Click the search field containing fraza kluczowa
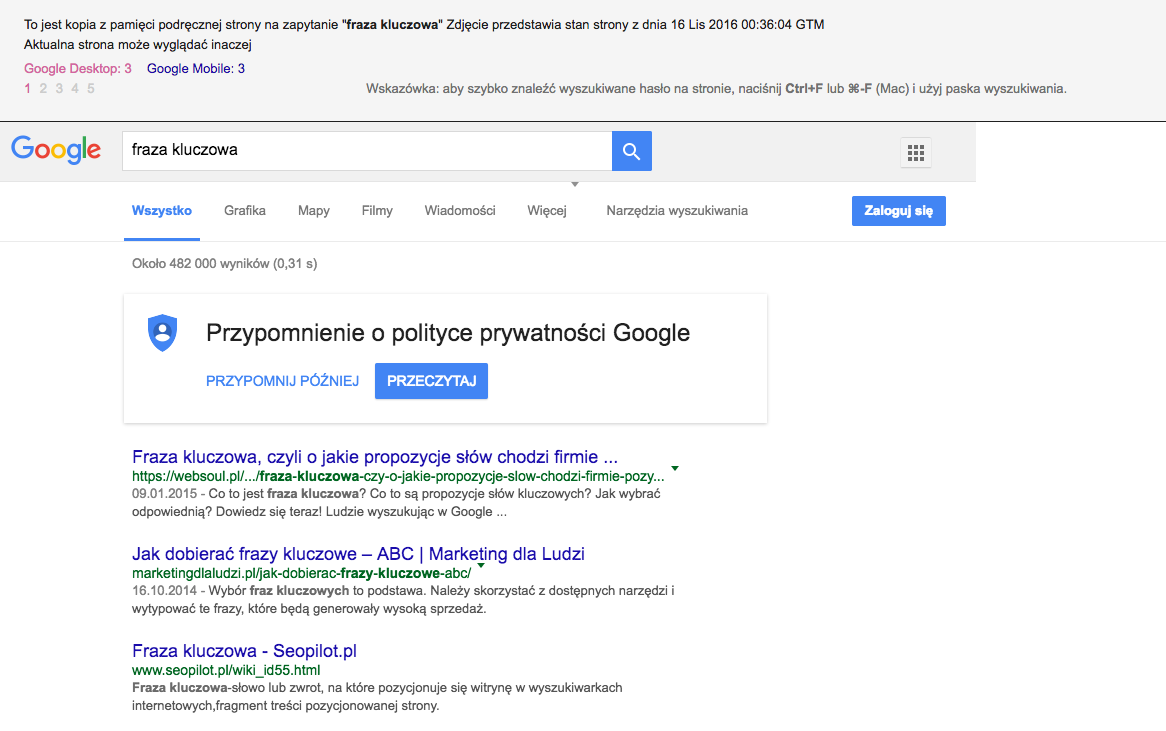 365,151
